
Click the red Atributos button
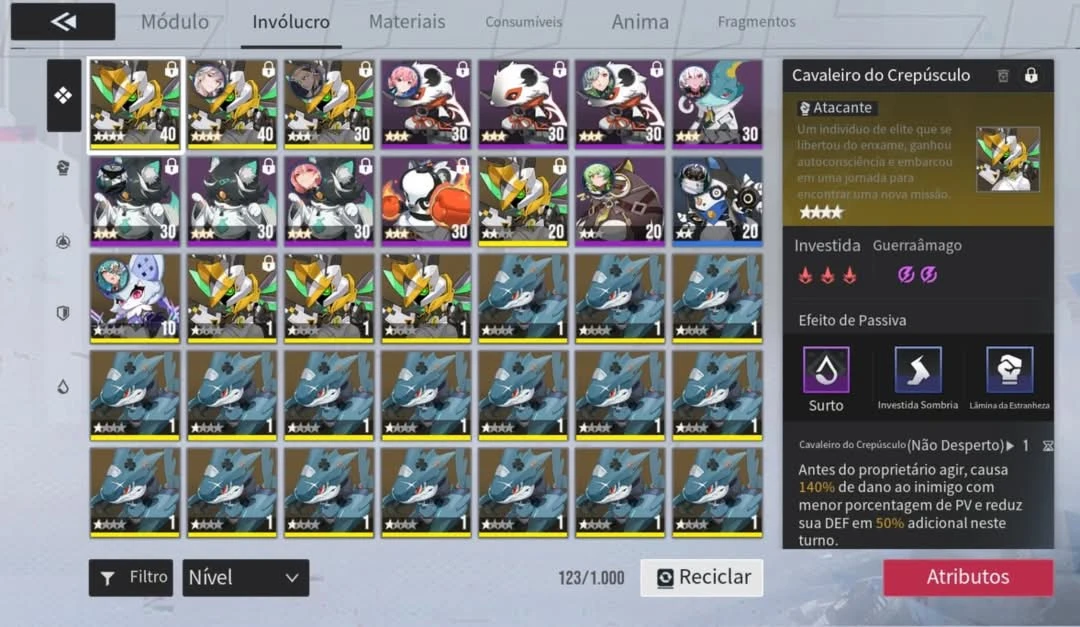(x=968, y=577)
